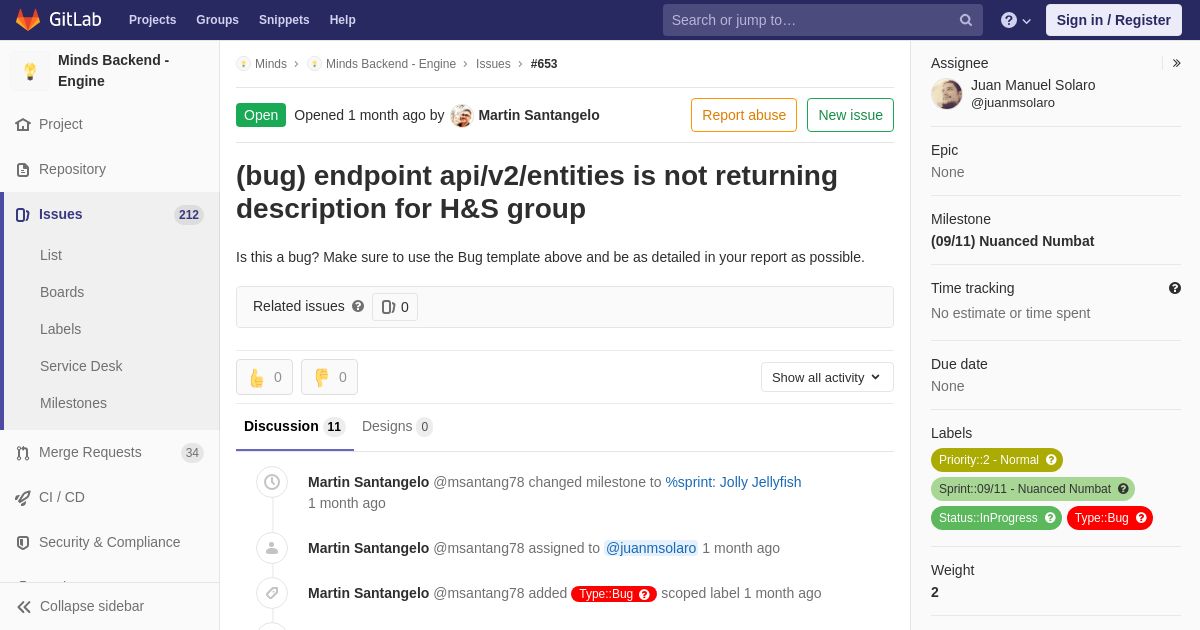Open the Help question mark menu
This screenshot has height=630, width=1200.
pos(1016,20)
